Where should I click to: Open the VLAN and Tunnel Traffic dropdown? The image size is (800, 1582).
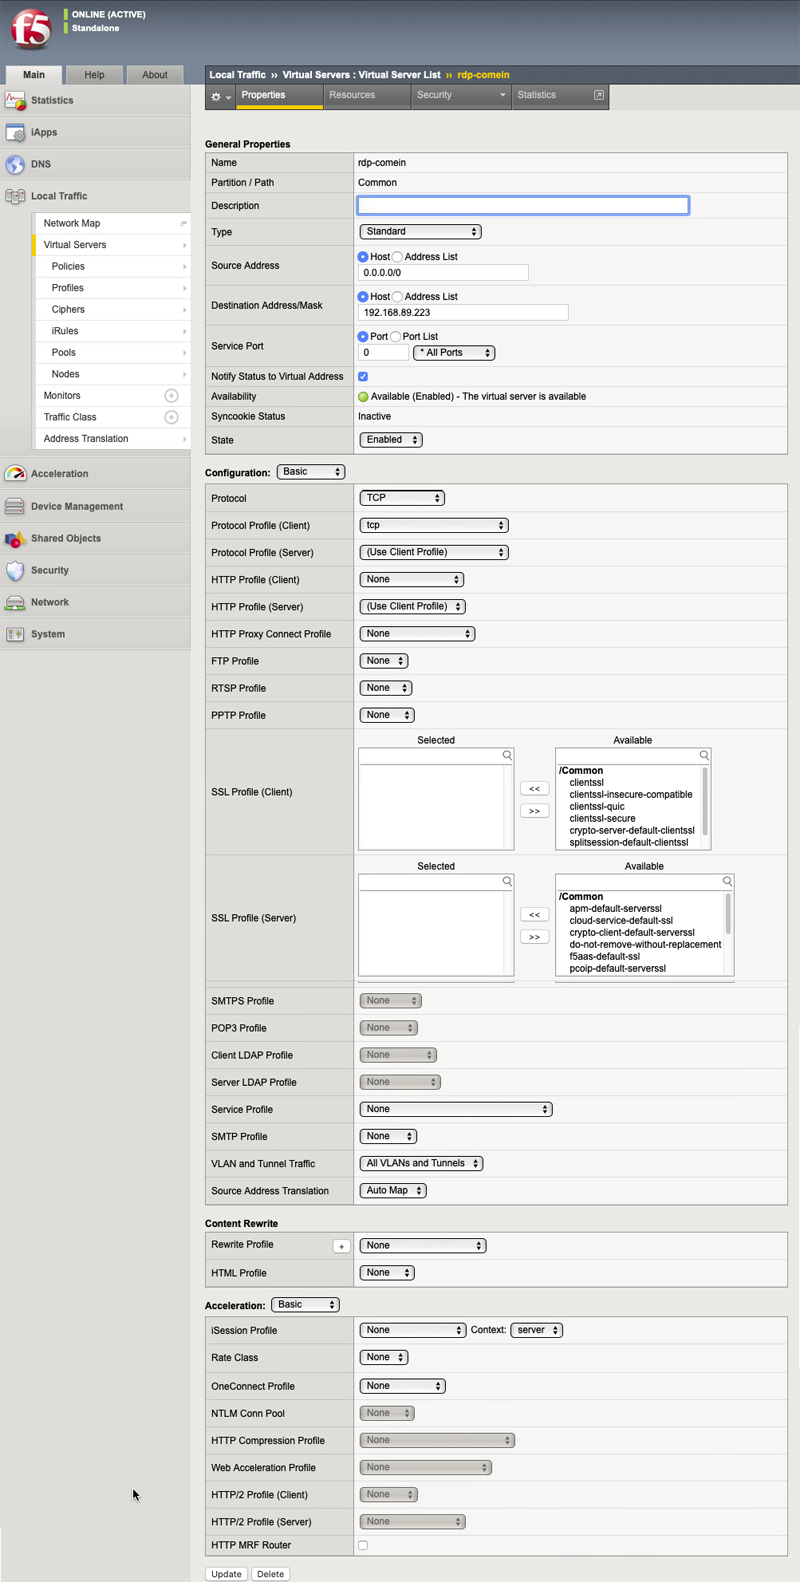click(x=421, y=1164)
